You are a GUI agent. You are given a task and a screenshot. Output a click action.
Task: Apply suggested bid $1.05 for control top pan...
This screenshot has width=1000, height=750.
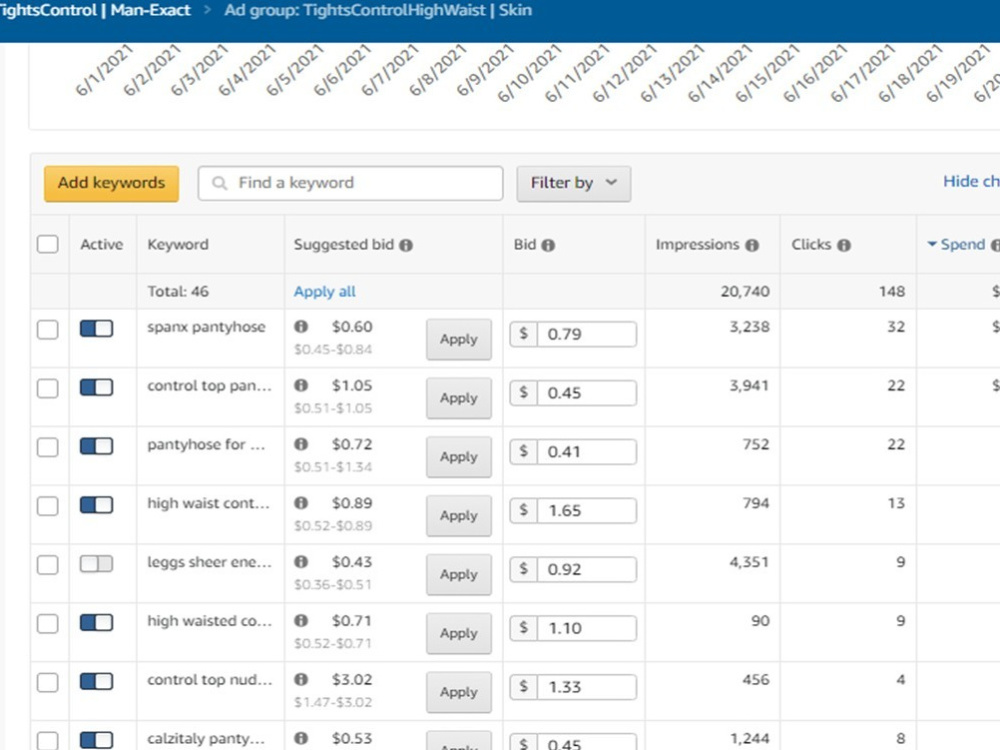pos(459,398)
